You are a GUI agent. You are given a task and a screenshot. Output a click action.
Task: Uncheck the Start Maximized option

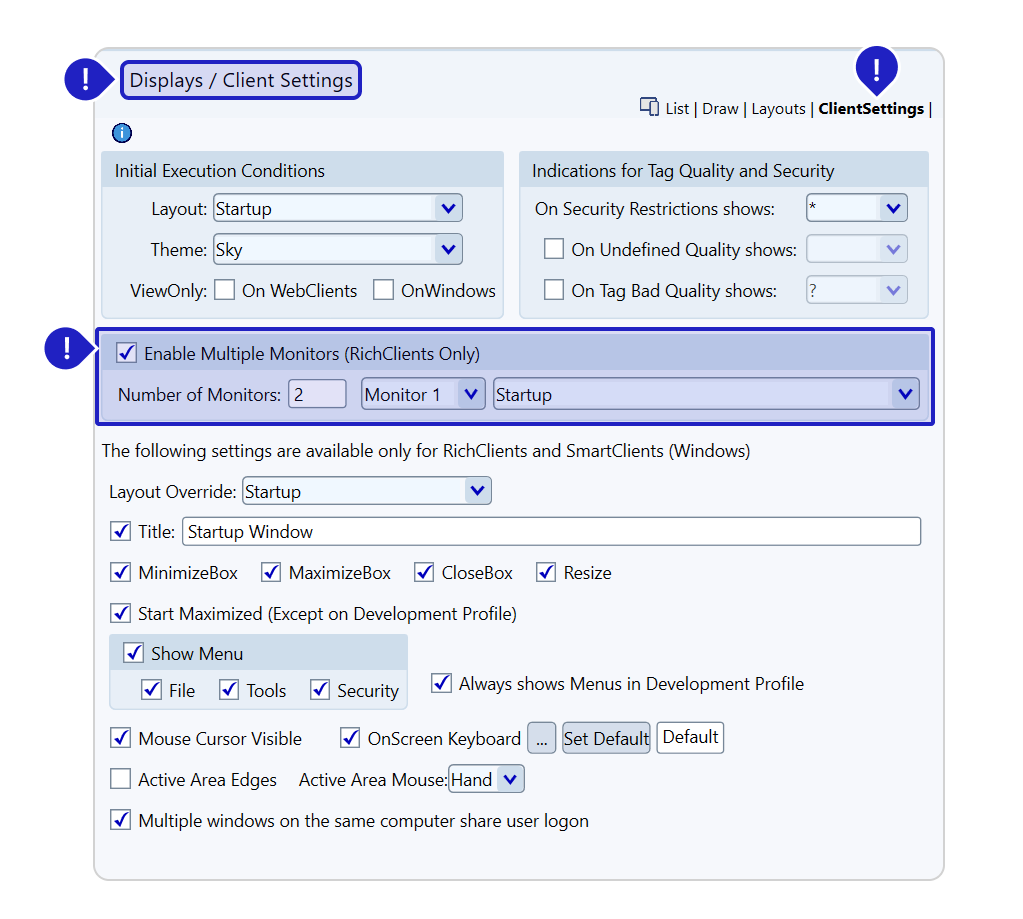[x=121, y=613]
